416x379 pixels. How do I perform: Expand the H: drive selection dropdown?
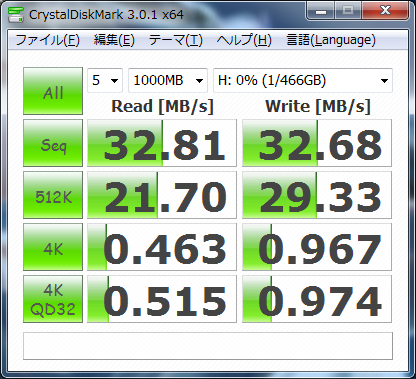tap(303, 80)
